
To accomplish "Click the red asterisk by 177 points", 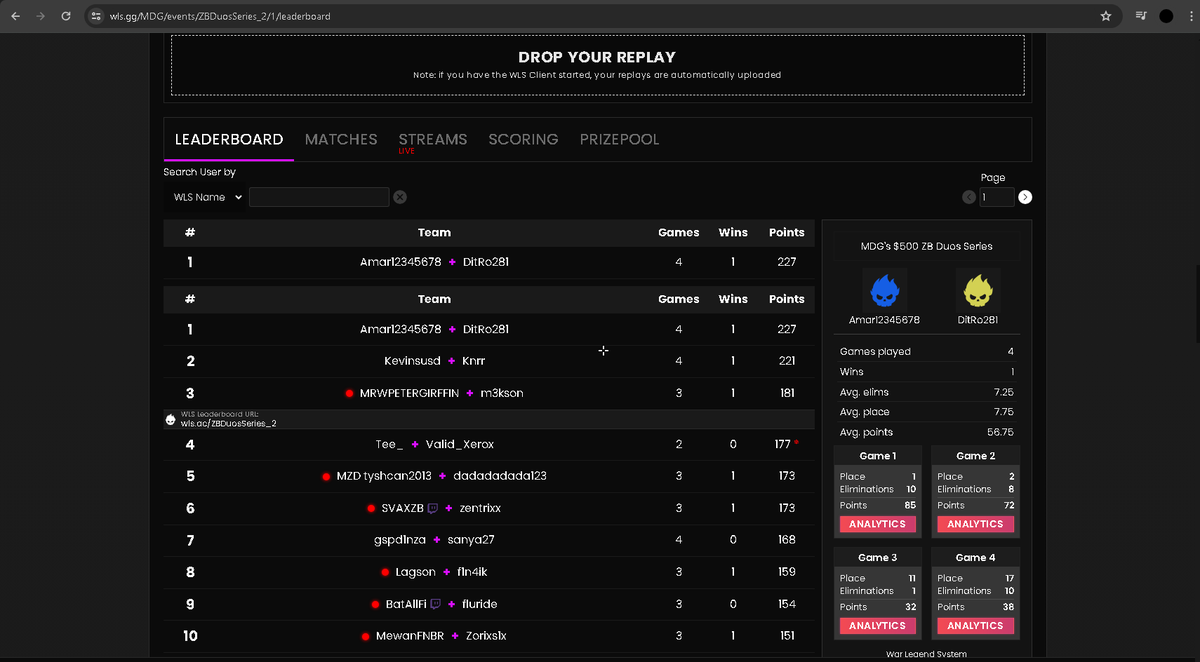I will click(x=796, y=442).
